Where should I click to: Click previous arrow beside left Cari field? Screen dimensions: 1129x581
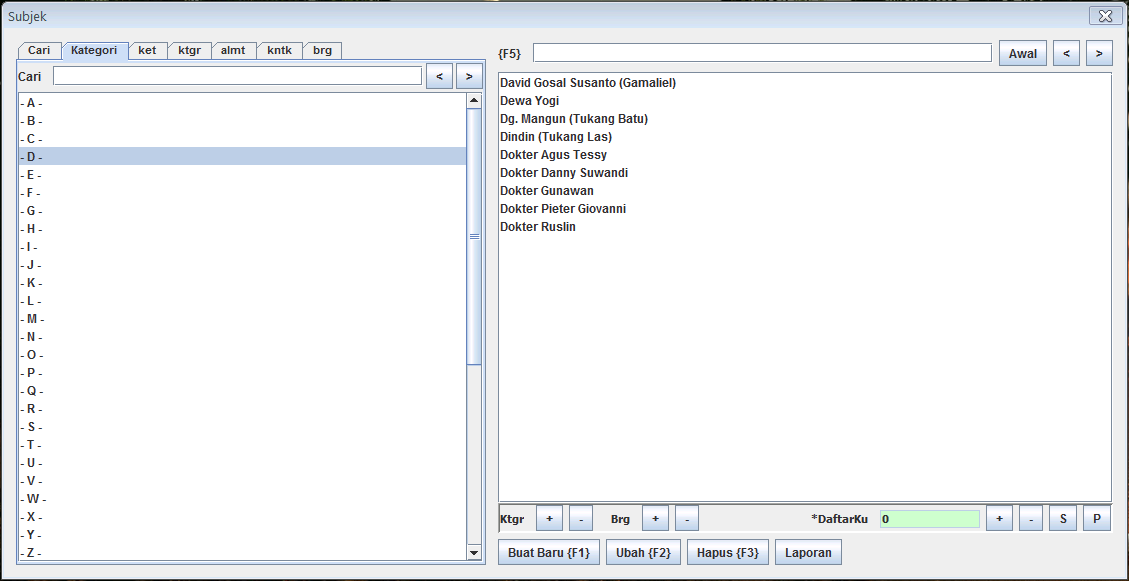pyautogui.click(x=439, y=76)
